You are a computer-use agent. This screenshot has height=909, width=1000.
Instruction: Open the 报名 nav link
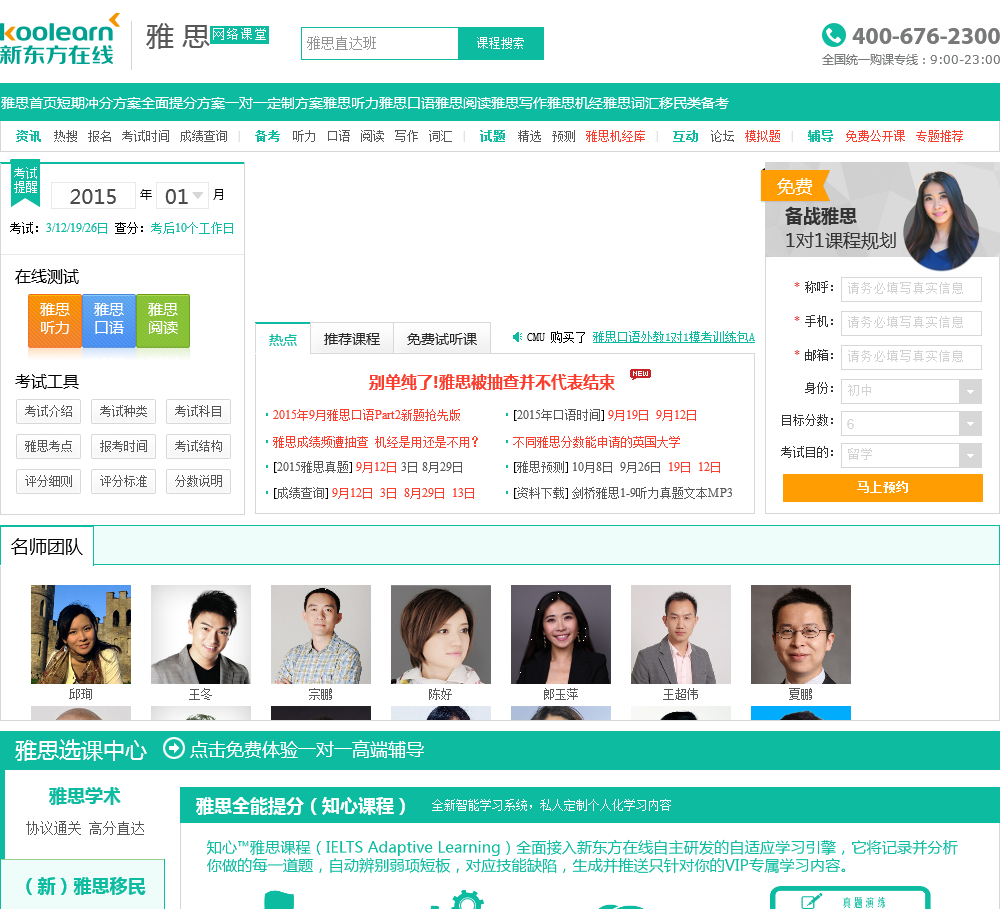[x=99, y=136]
